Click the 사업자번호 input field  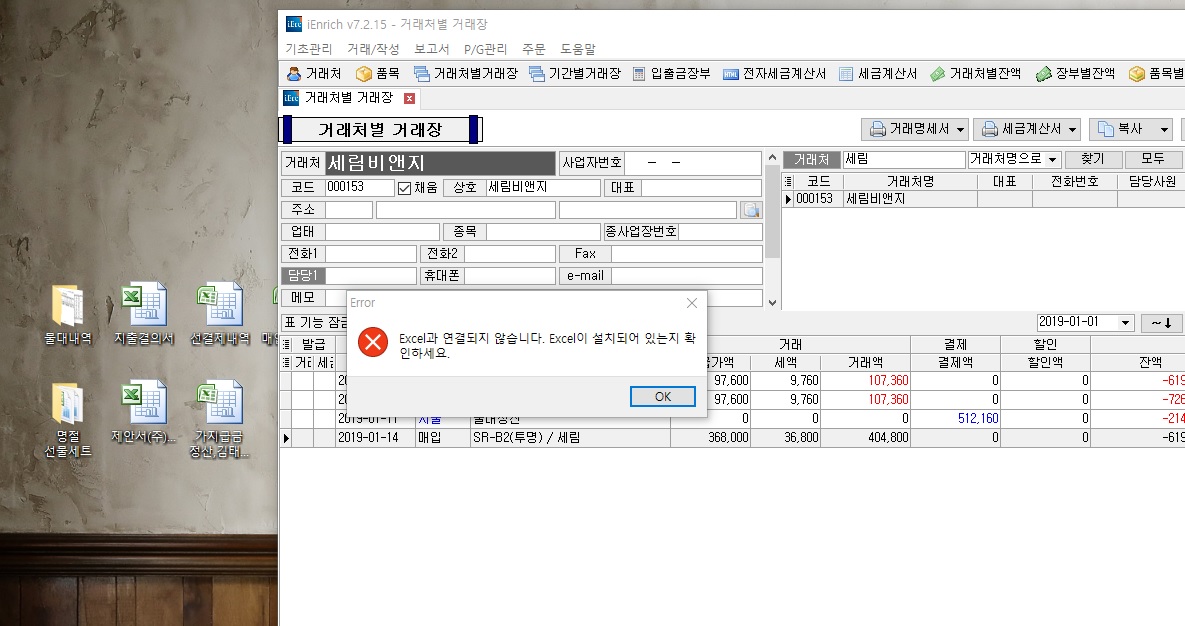tap(694, 163)
